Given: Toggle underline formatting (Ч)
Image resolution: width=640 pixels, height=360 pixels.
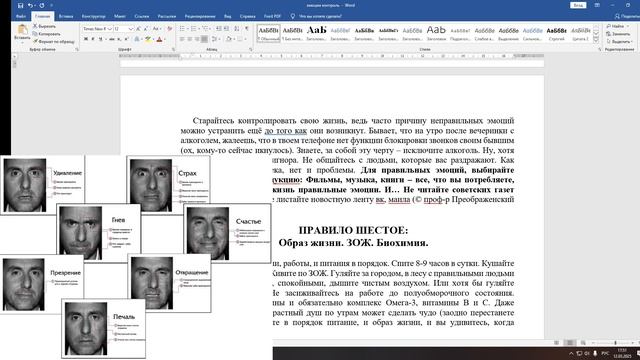Looking at the screenshot, I should coord(100,39).
